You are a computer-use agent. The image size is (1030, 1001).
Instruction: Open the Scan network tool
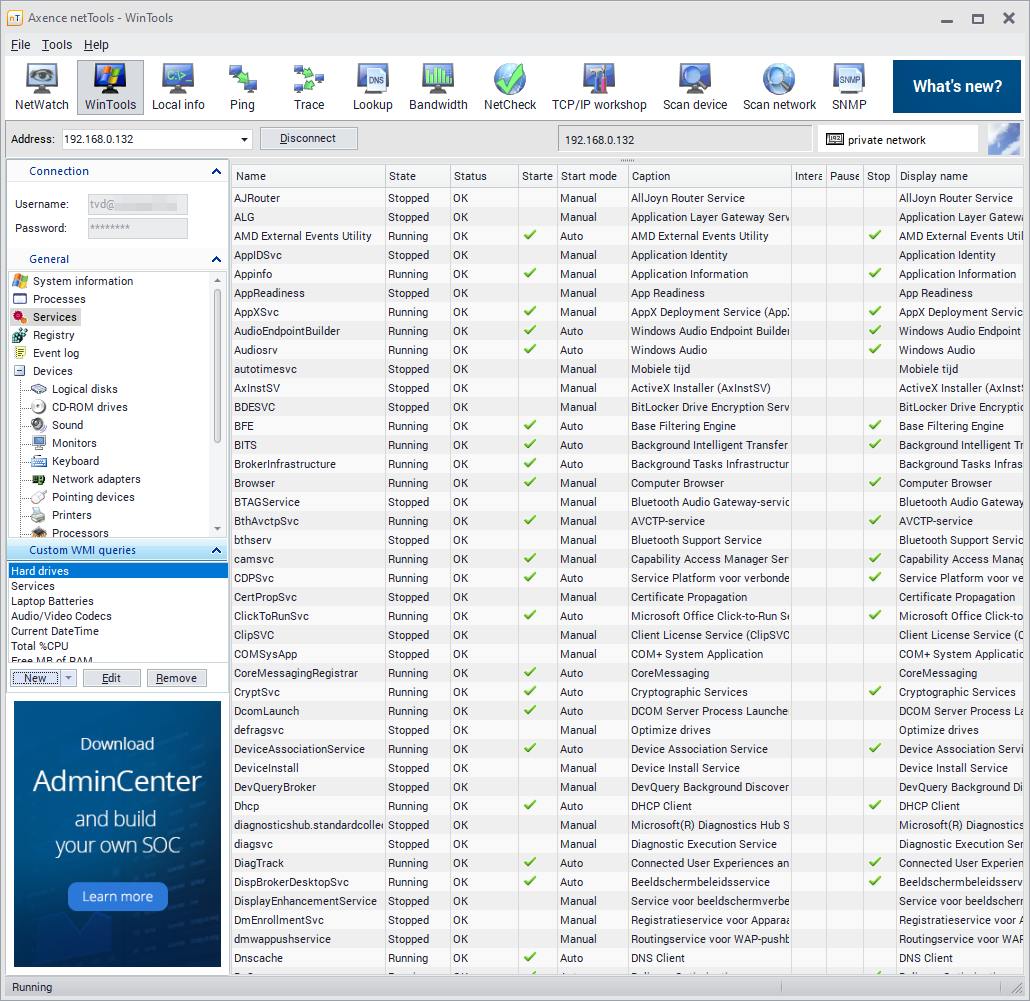coord(779,87)
